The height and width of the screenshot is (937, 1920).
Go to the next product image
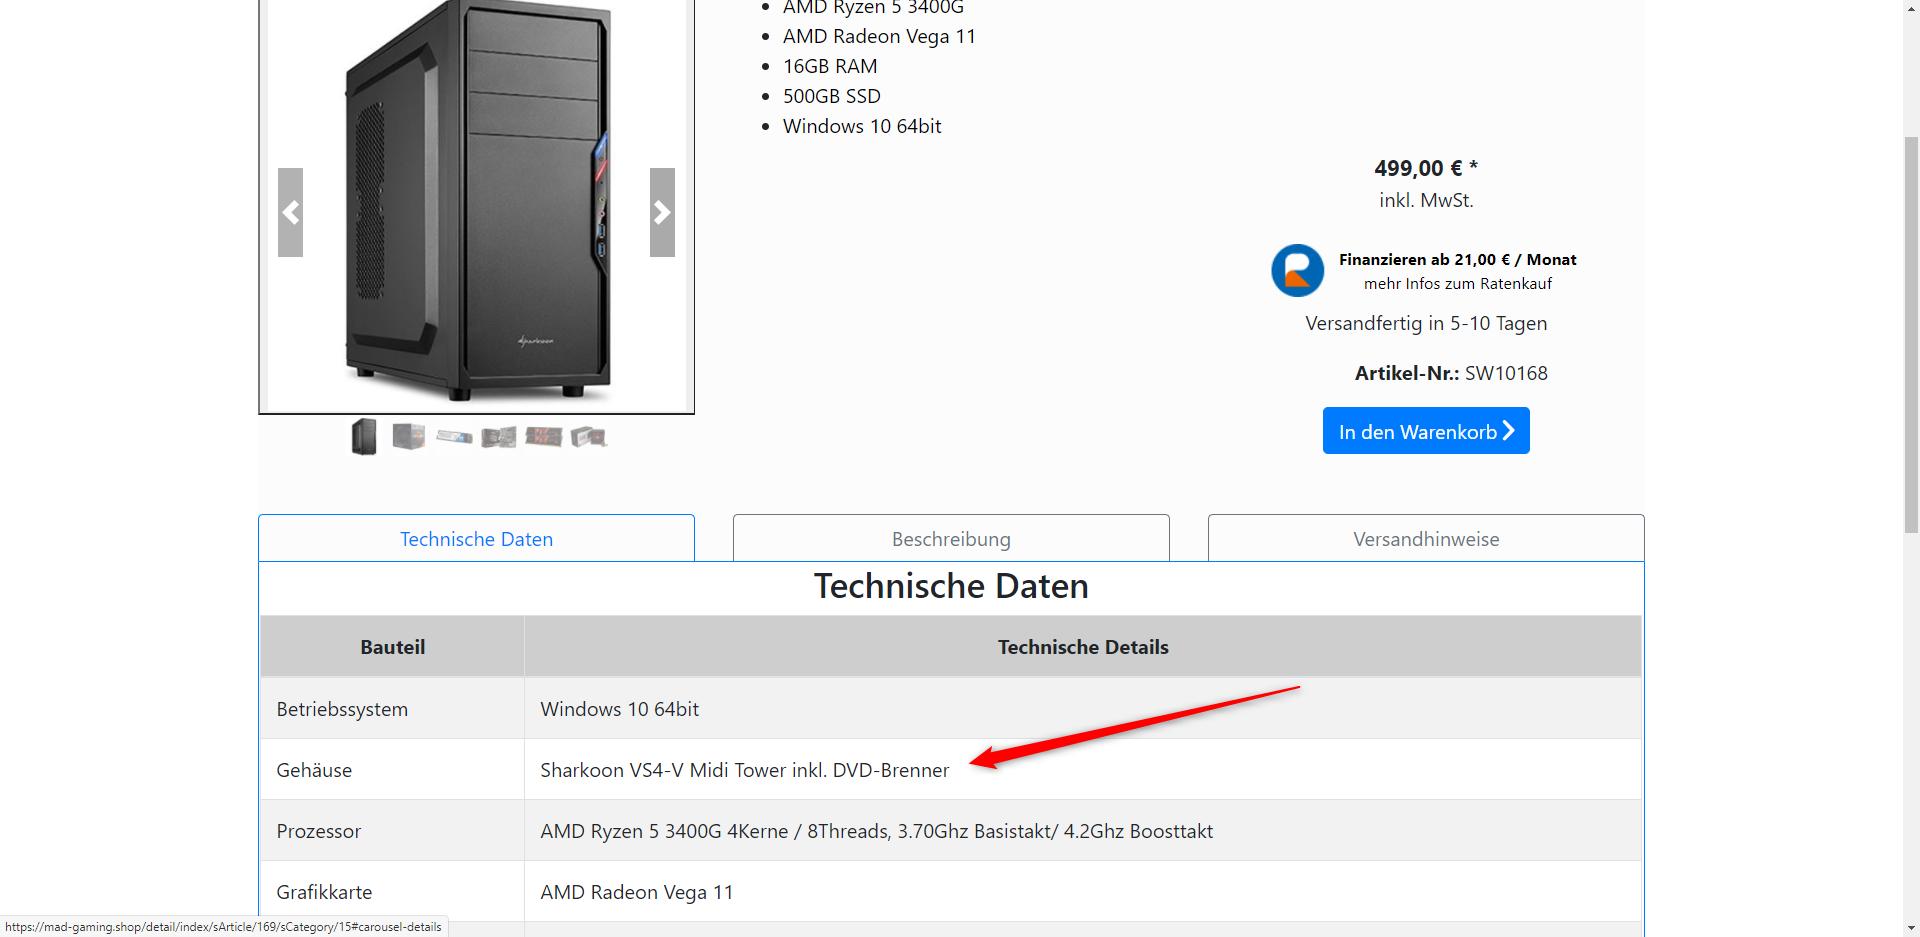662,212
